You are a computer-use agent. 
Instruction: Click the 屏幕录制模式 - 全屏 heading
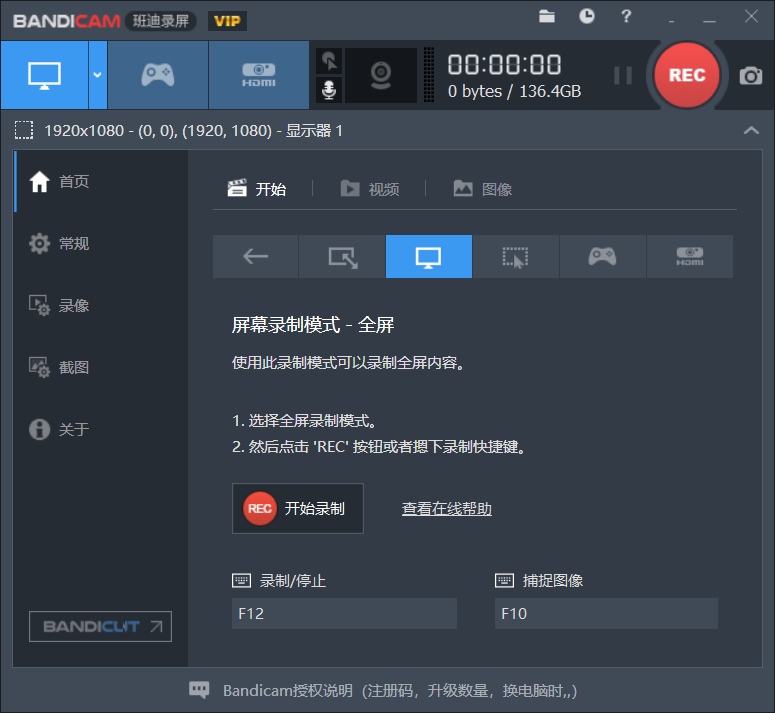313,325
